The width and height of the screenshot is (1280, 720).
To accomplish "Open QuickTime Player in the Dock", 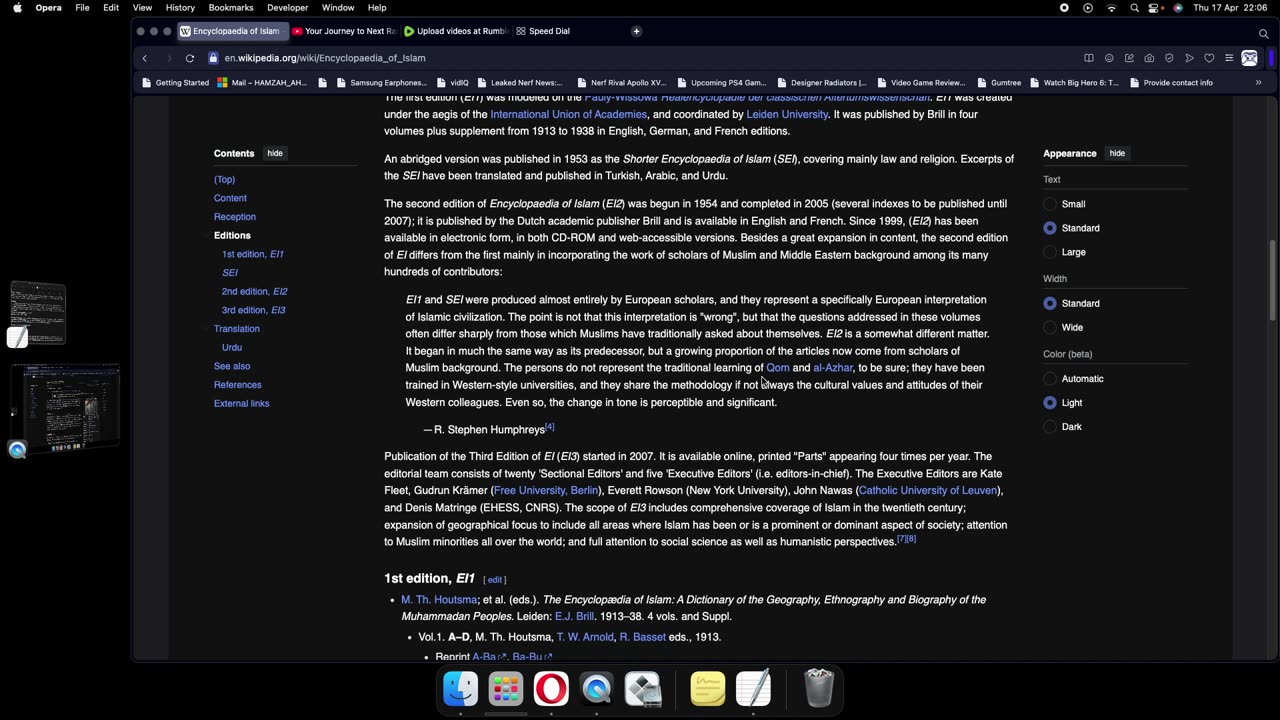I will point(597,688).
